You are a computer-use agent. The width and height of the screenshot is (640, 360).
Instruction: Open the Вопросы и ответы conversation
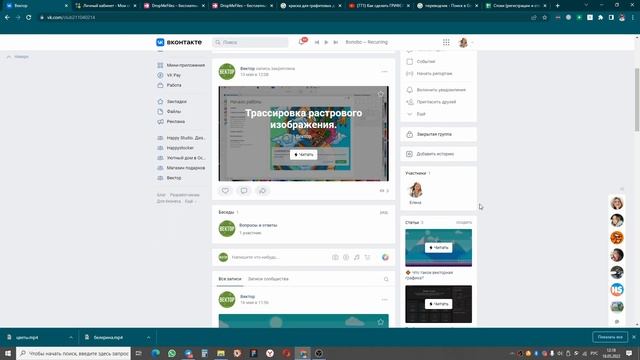258,225
